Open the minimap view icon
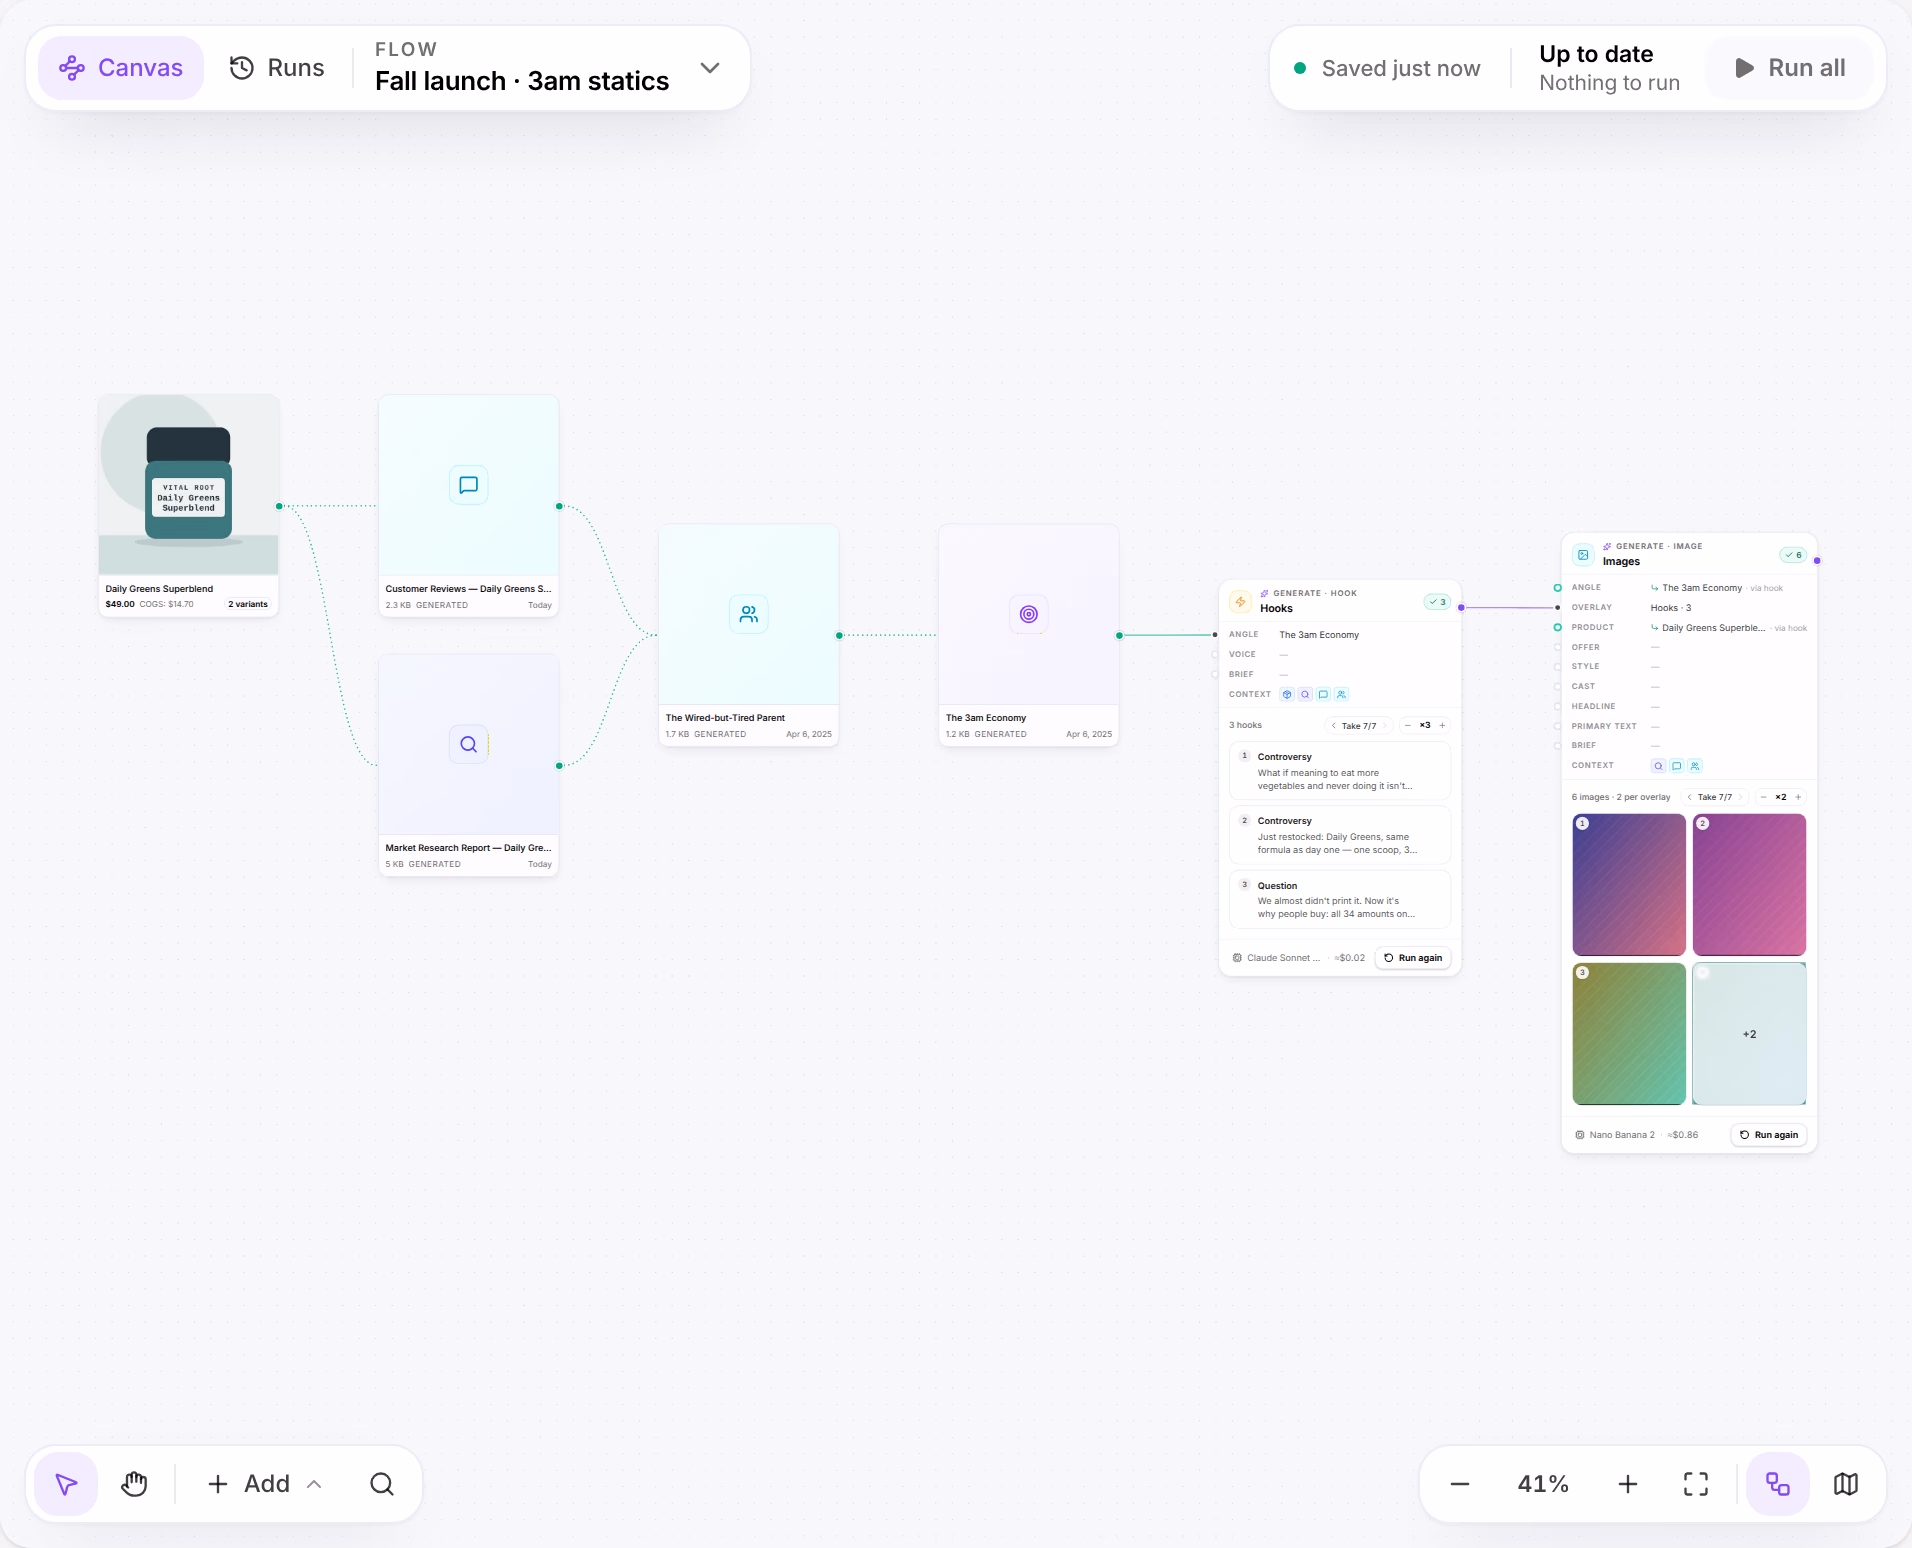The height and width of the screenshot is (1548, 1912). (x=1846, y=1484)
